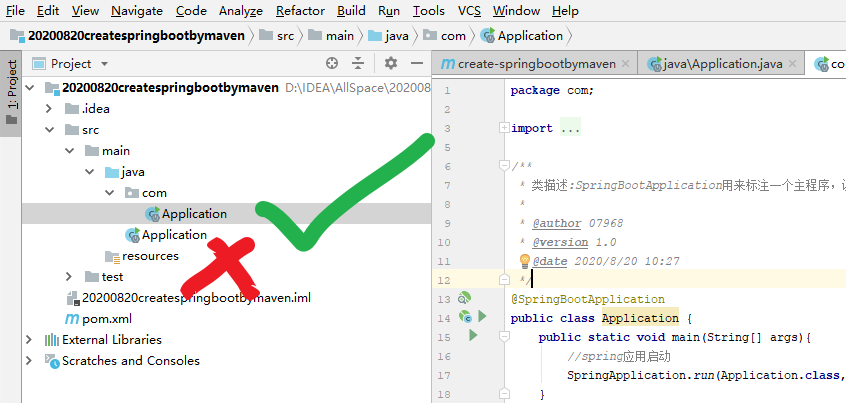
Task: Open the Build menu
Action: tap(351, 11)
